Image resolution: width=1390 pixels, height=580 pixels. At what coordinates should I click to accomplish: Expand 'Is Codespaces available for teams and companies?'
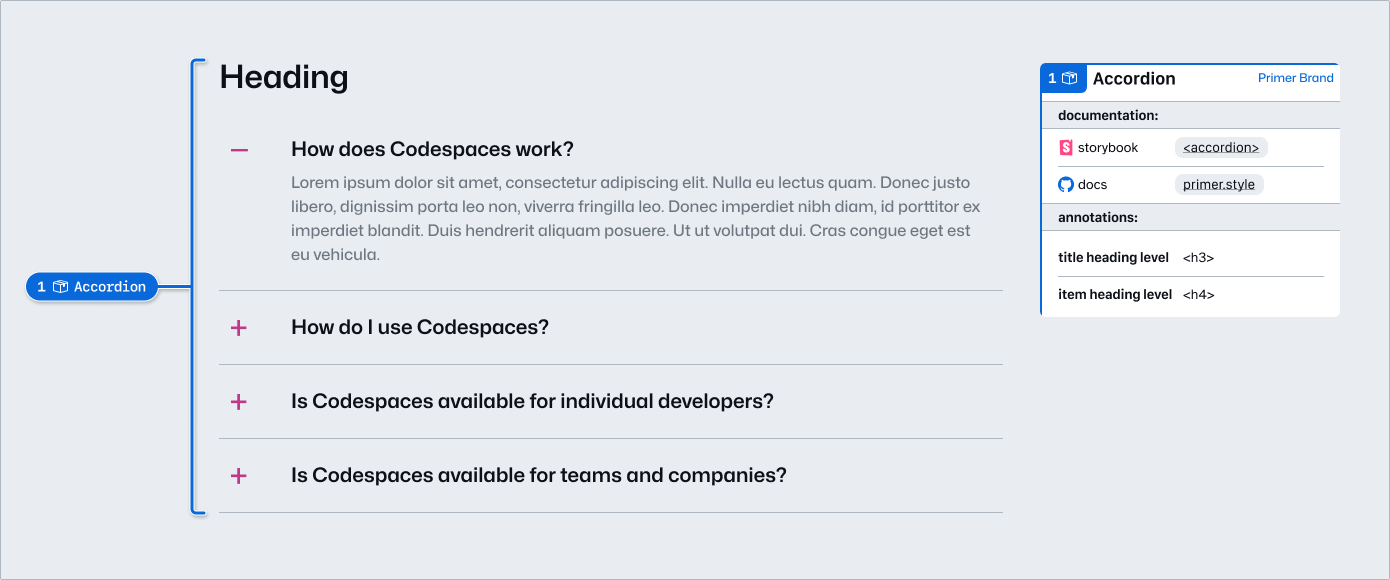coord(539,476)
